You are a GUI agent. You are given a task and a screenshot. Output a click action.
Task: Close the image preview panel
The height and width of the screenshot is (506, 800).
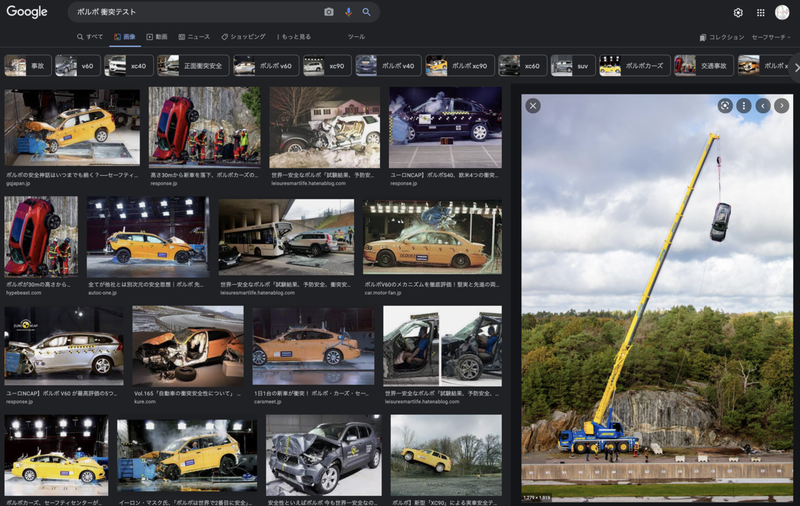533,105
